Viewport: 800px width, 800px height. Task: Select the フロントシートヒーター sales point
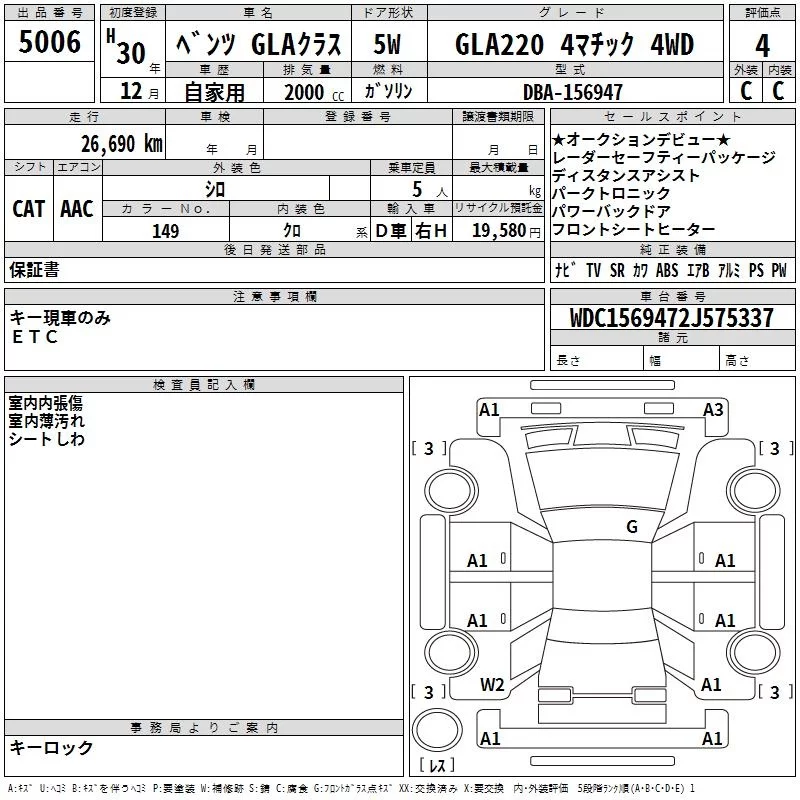[x=634, y=229]
